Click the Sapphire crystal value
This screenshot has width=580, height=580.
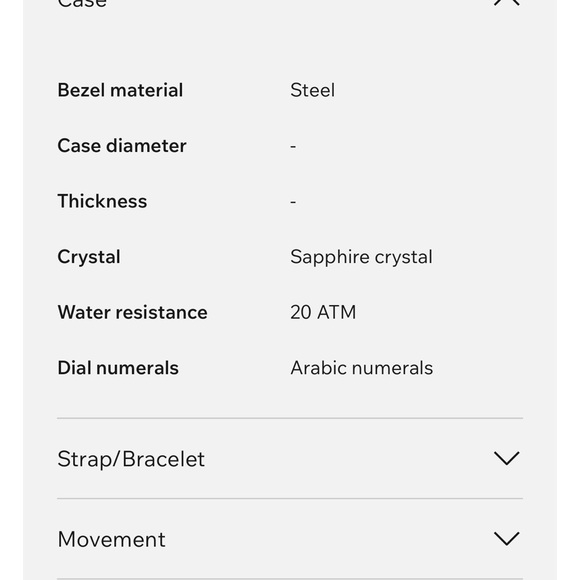coord(361,257)
